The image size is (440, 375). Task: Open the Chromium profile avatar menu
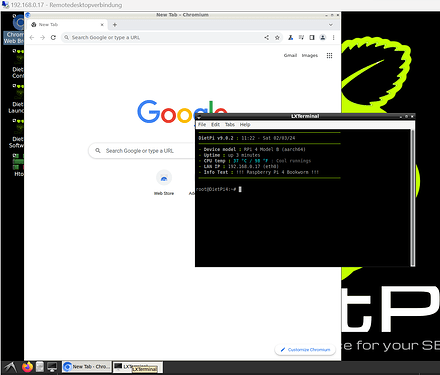(323, 38)
